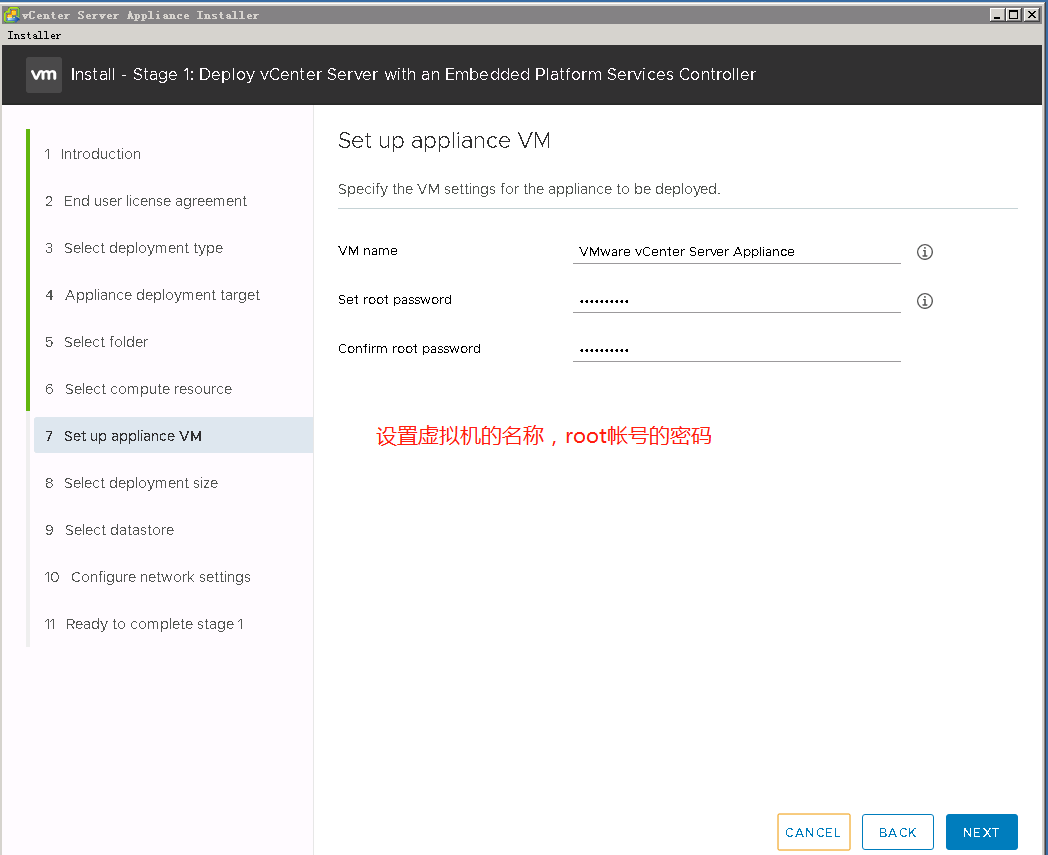Click the 'Set root password' label
This screenshot has height=855, width=1048.
pyautogui.click(x=394, y=299)
